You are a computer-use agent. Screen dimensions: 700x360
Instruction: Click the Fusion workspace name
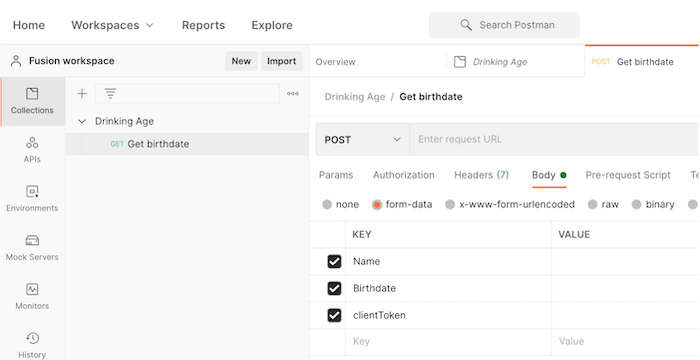tap(71, 61)
